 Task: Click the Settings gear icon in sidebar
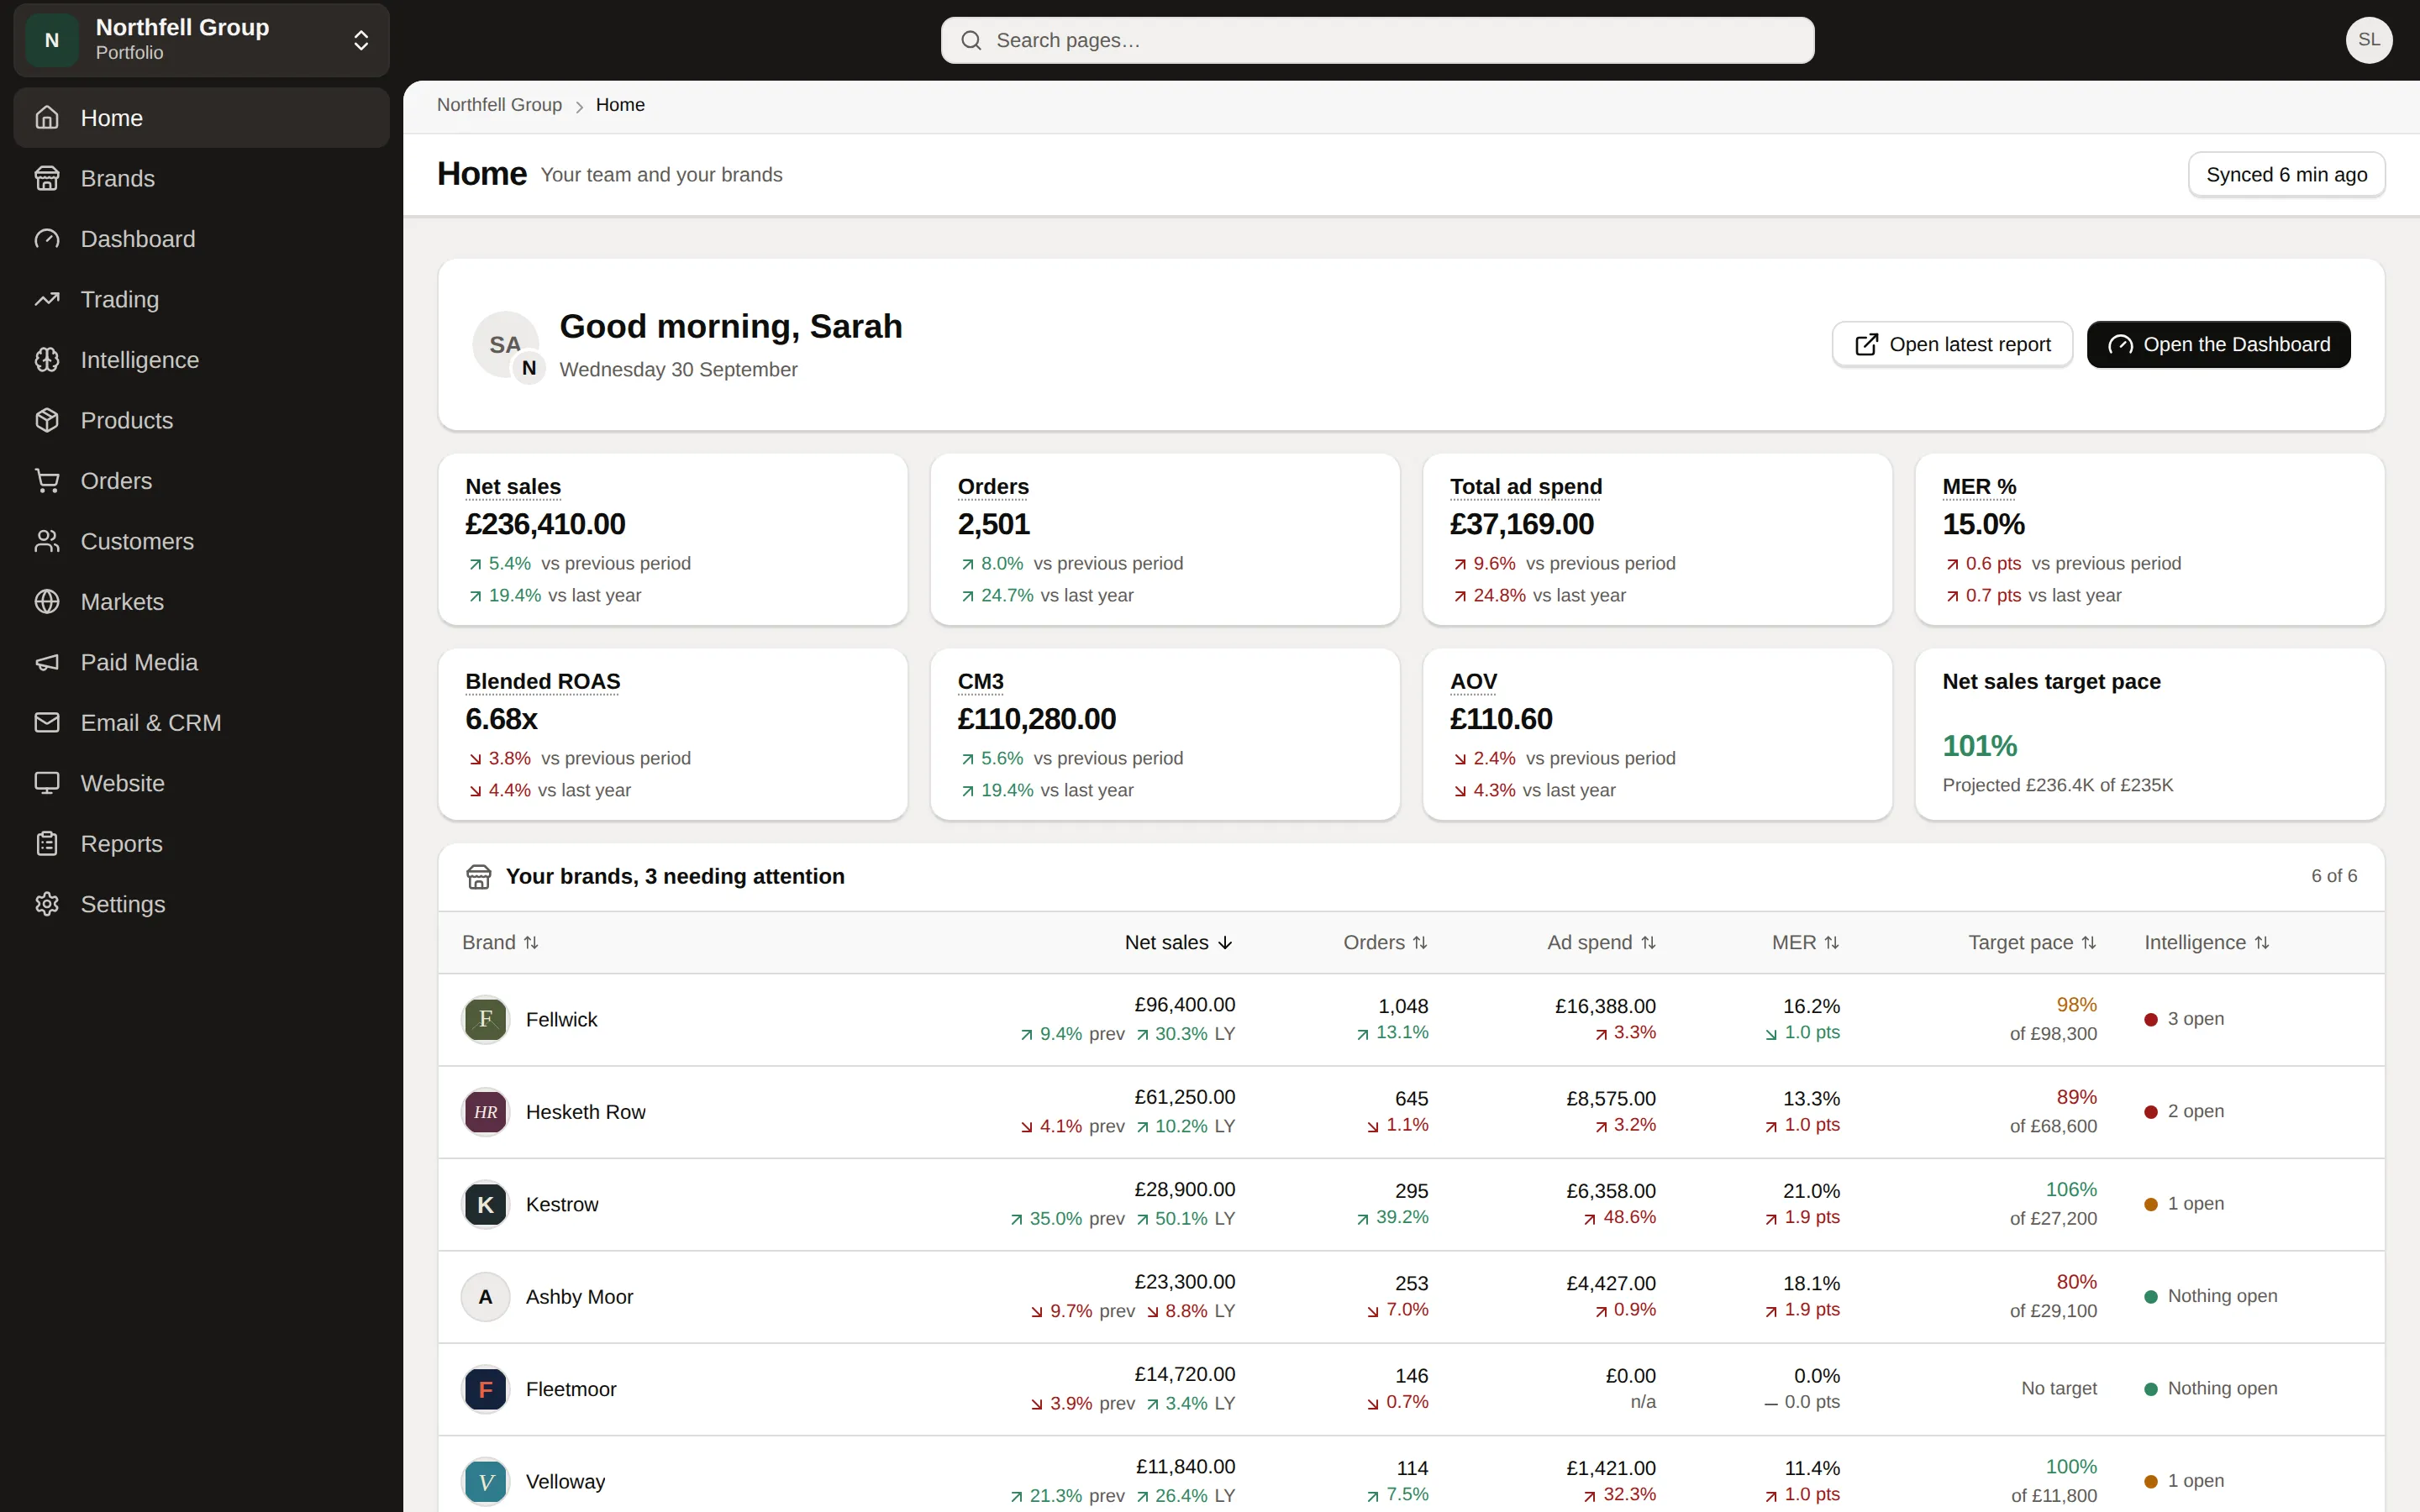click(47, 904)
